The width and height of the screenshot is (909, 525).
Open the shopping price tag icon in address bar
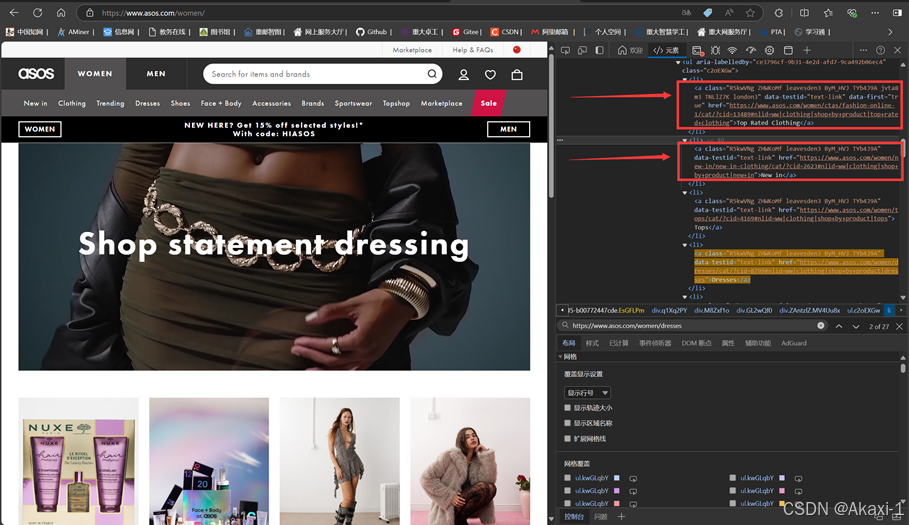click(x=708, y=12)
